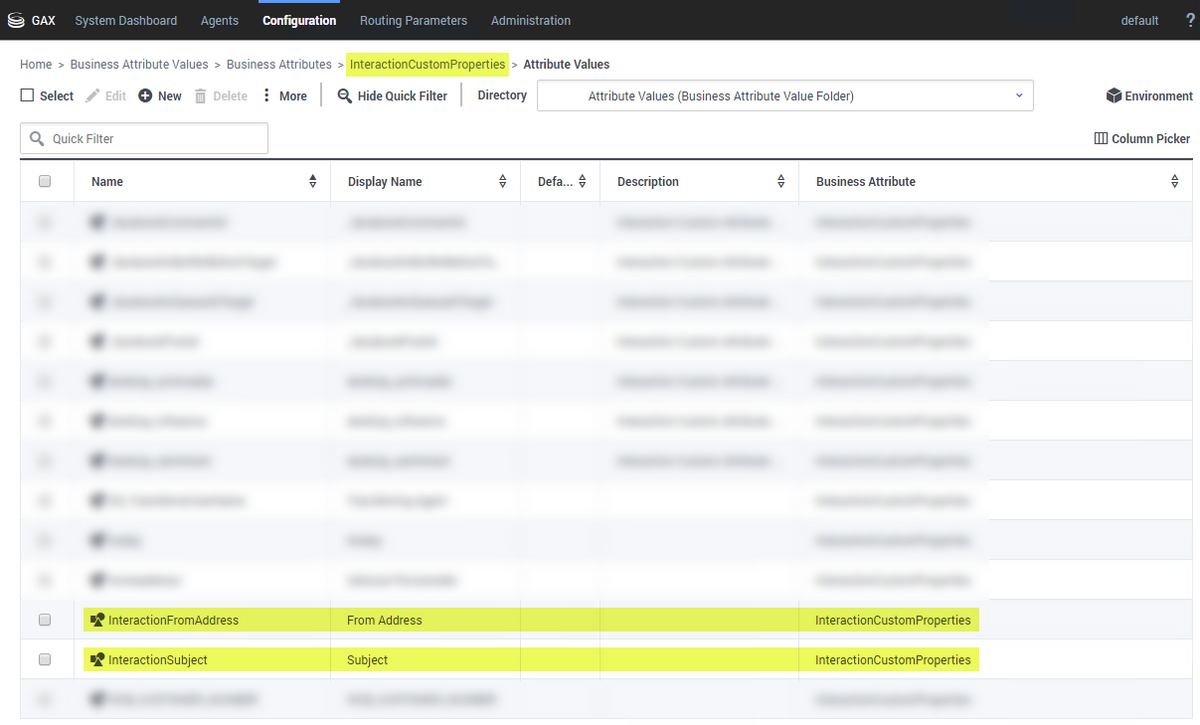Click the New plus icon

point(145,96)
